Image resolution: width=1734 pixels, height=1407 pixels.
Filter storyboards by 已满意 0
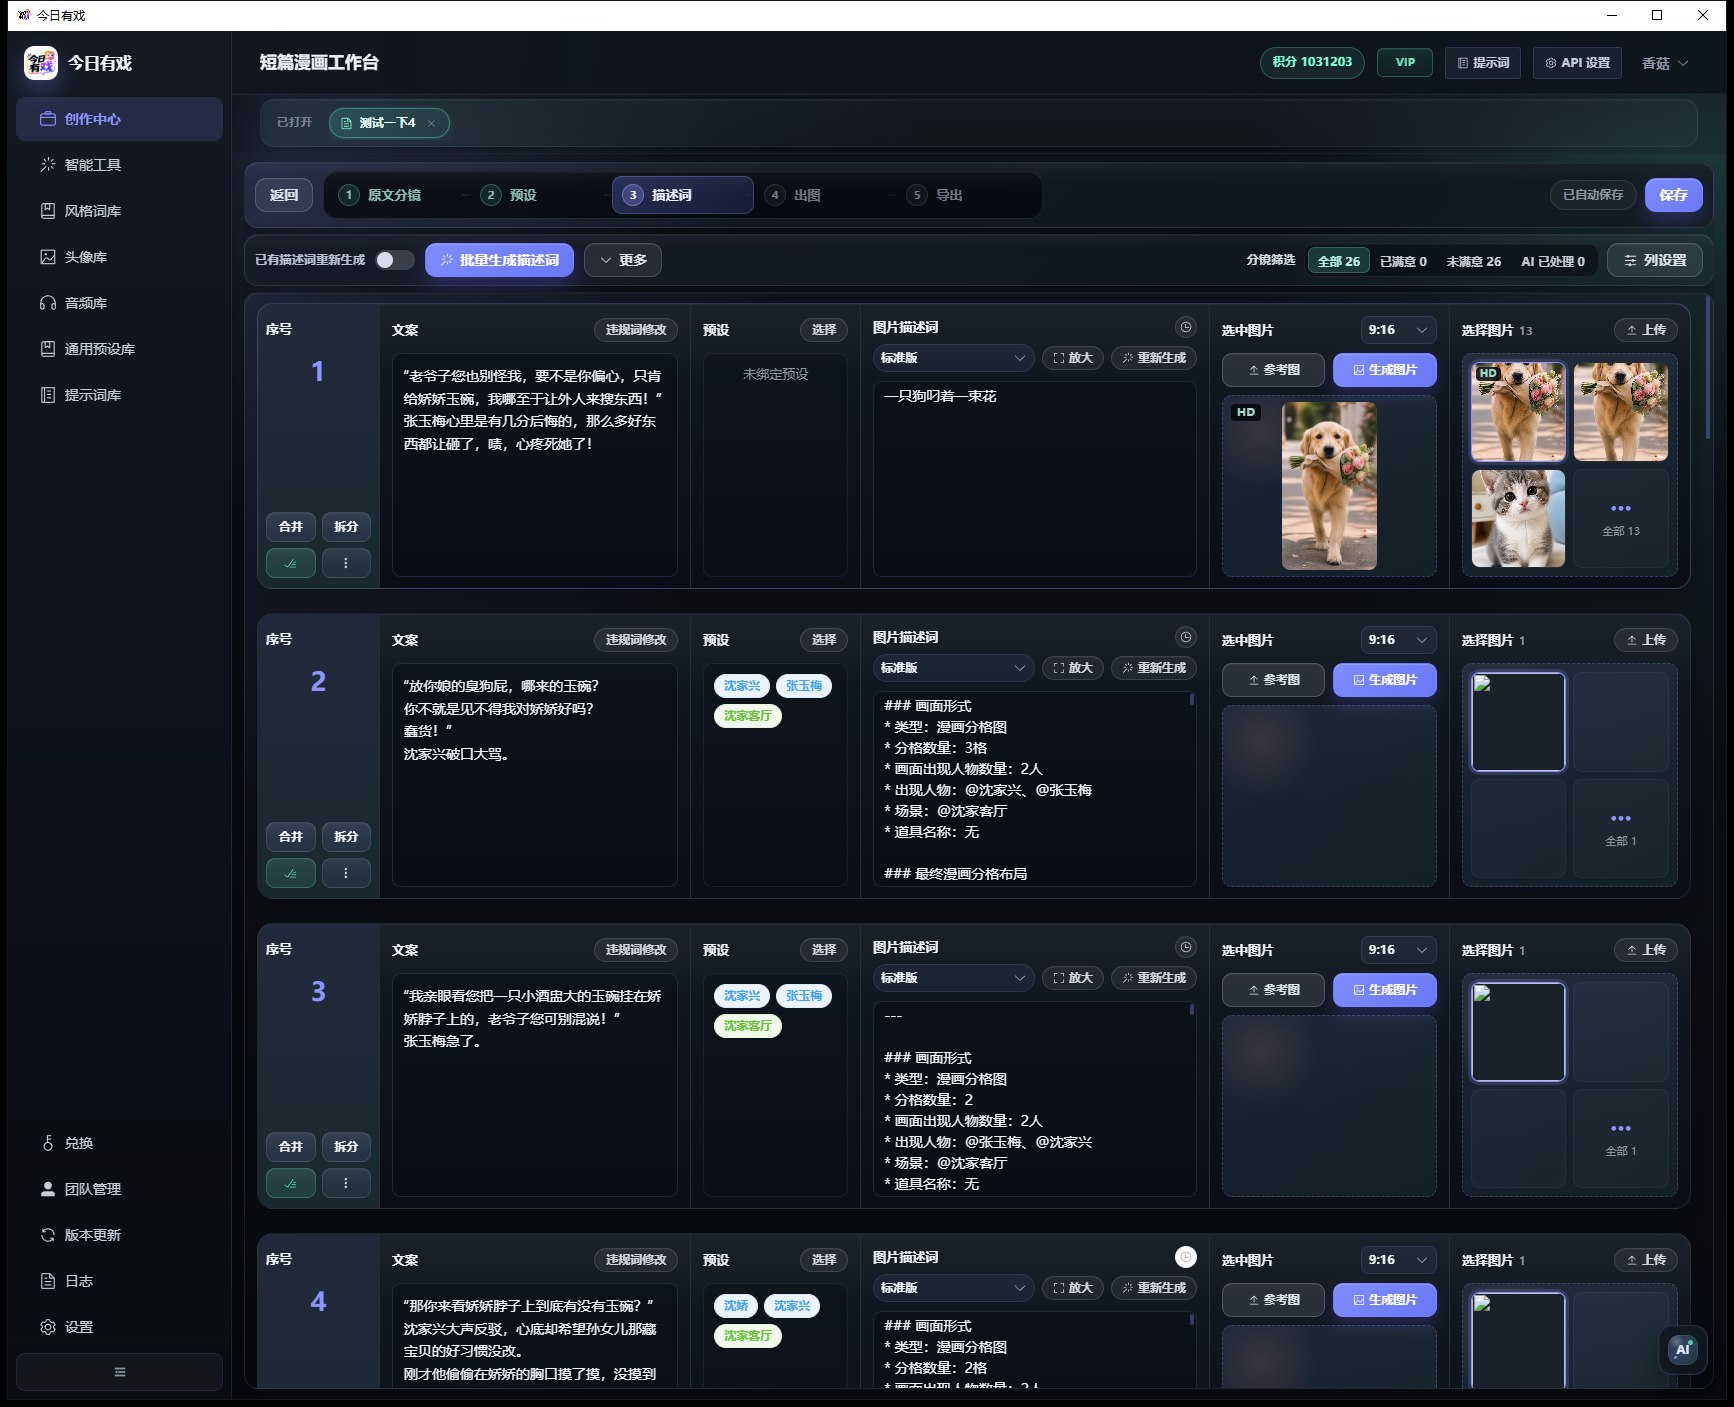coord(1403,261)
